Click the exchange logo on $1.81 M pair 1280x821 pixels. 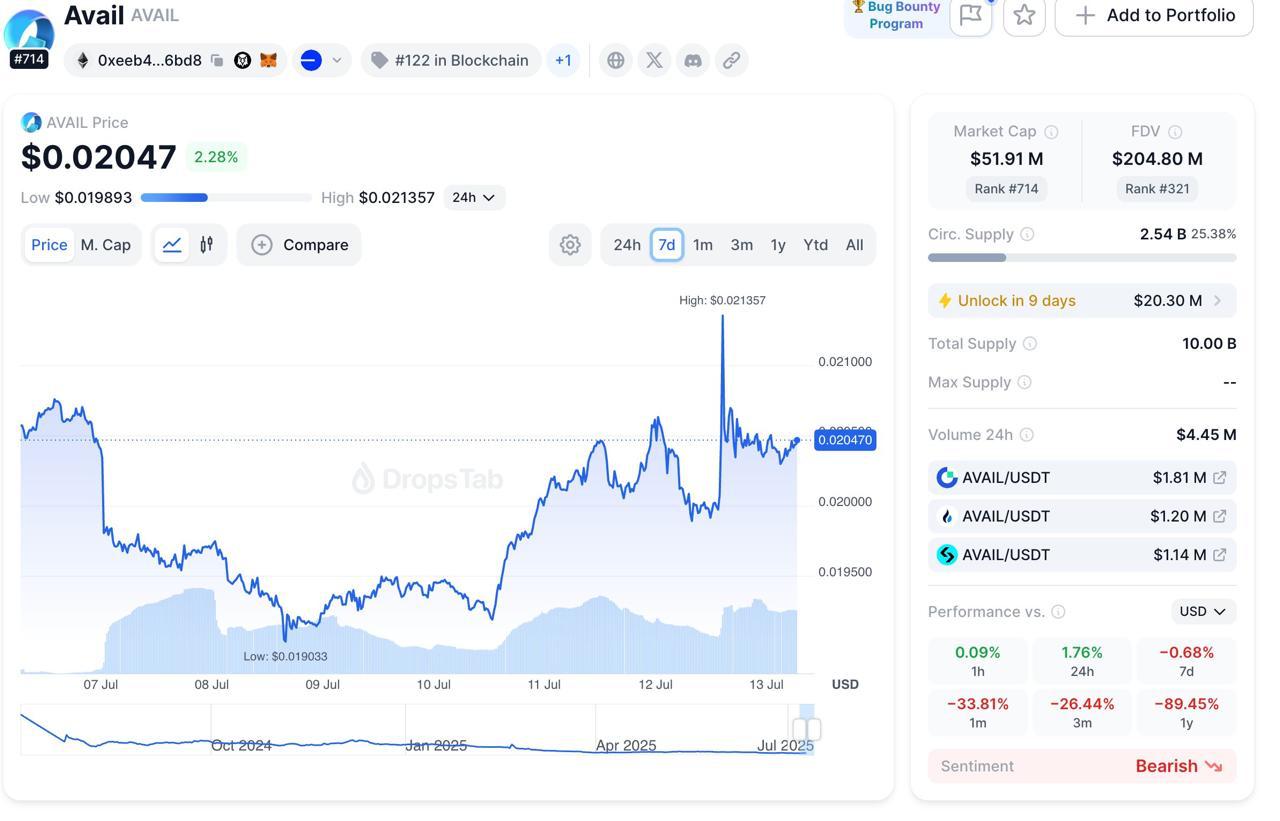click(946, 478)
